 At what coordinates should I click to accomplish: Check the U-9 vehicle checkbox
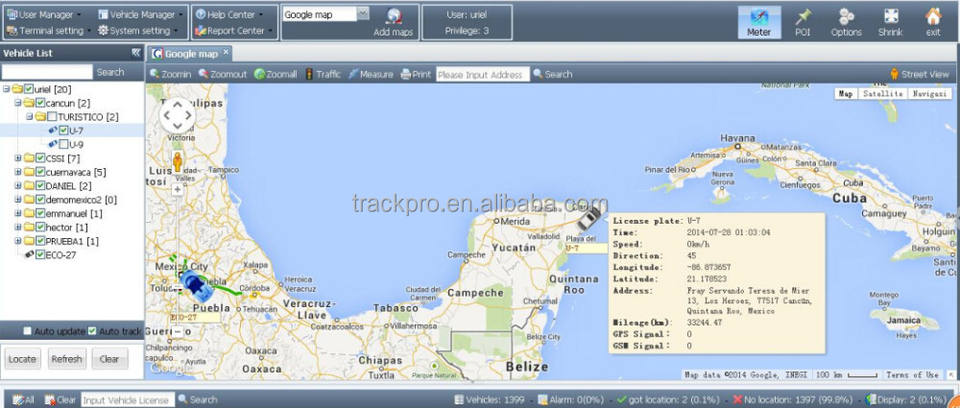64,145
